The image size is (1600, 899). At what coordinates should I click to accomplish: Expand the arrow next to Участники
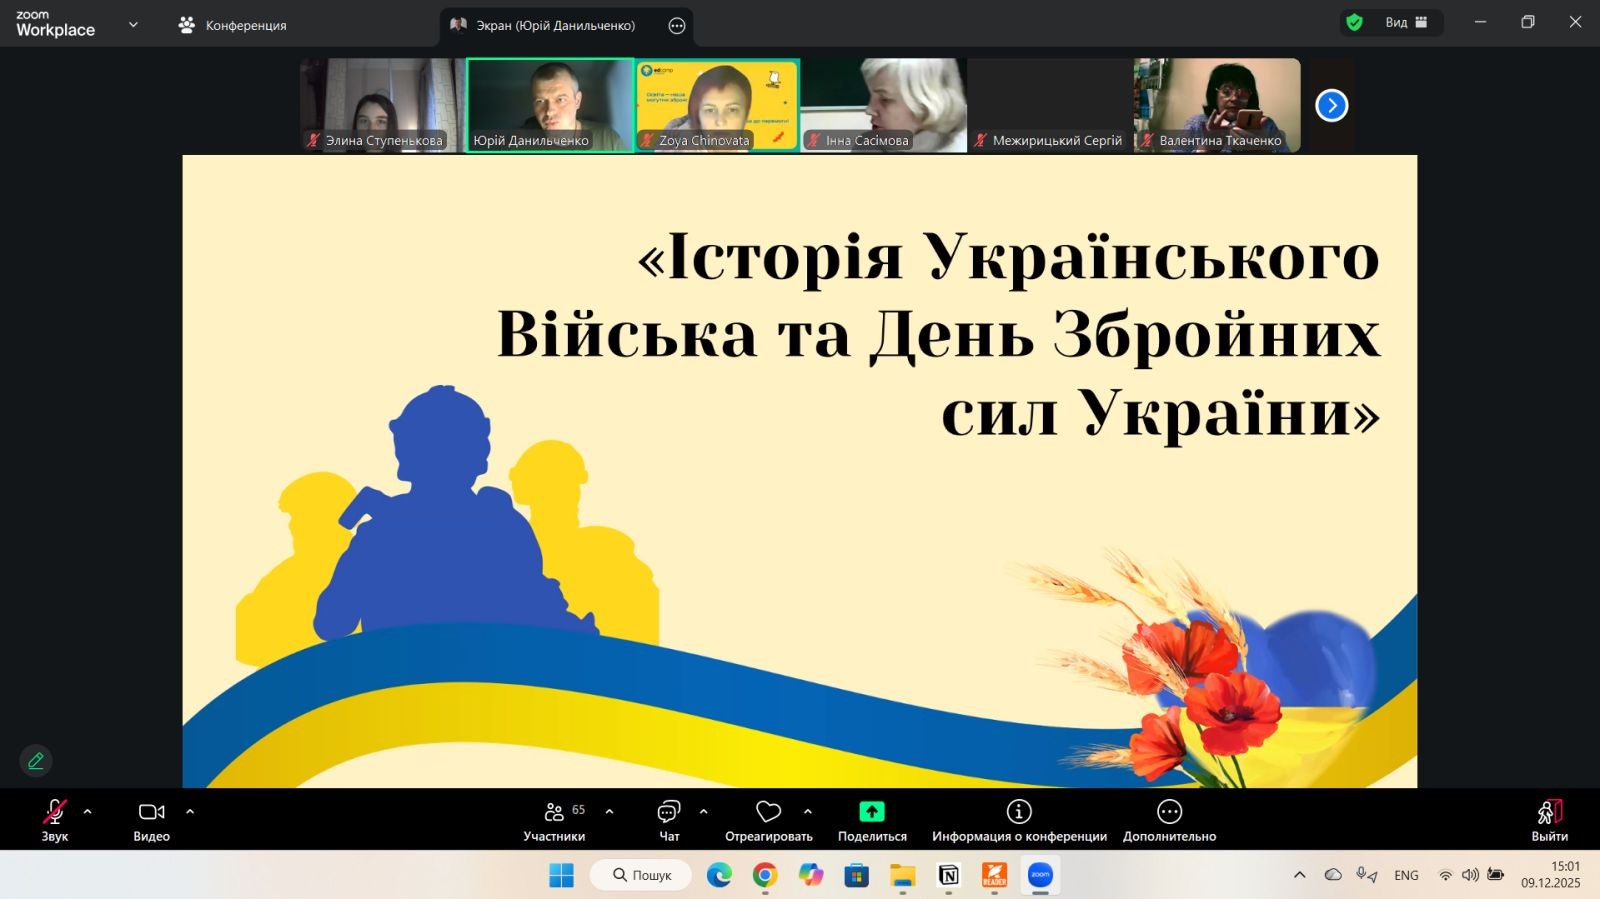609,812
